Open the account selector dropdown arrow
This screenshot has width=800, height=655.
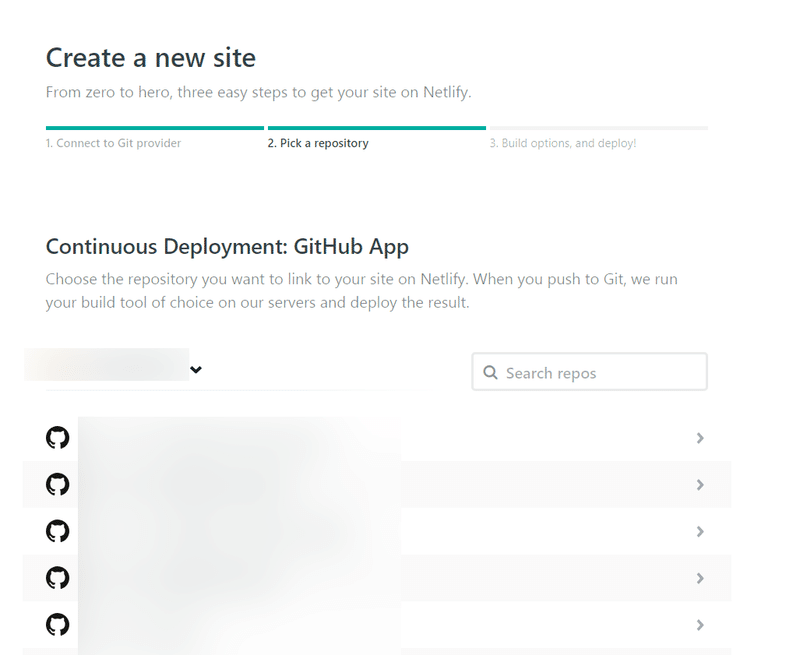click(196, 370)
